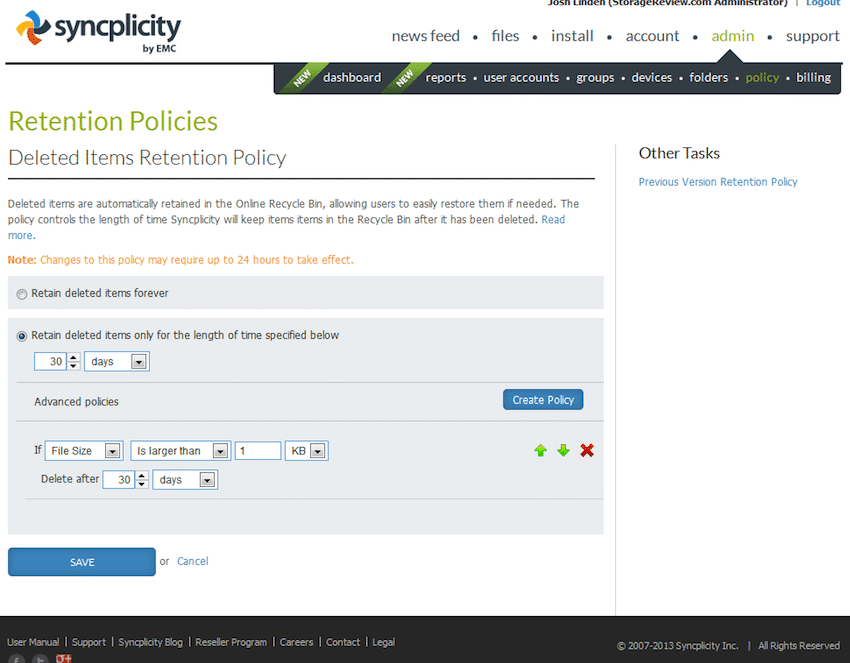The image size is (850, 663).
Task: Click the Logout link
Action: click(823, 3)
